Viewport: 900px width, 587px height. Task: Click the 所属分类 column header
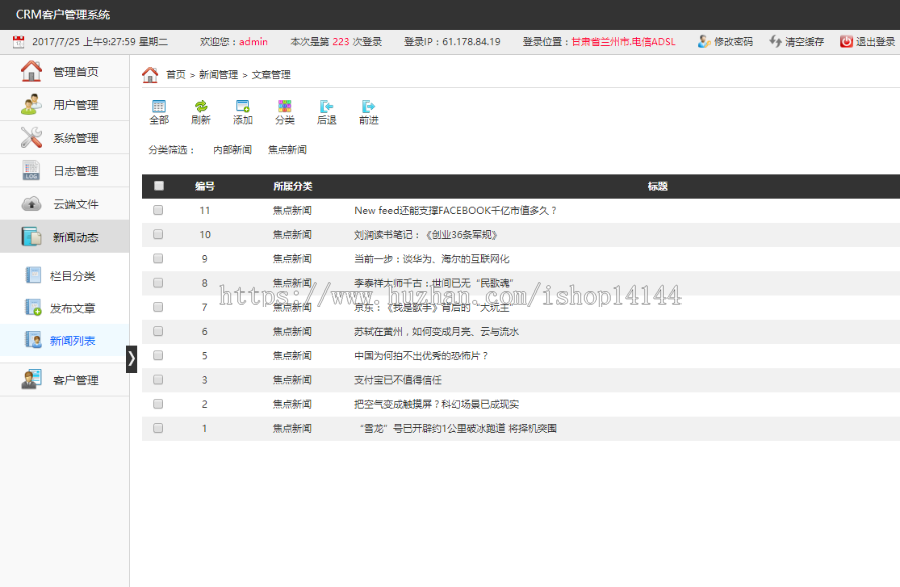point(293,186)
